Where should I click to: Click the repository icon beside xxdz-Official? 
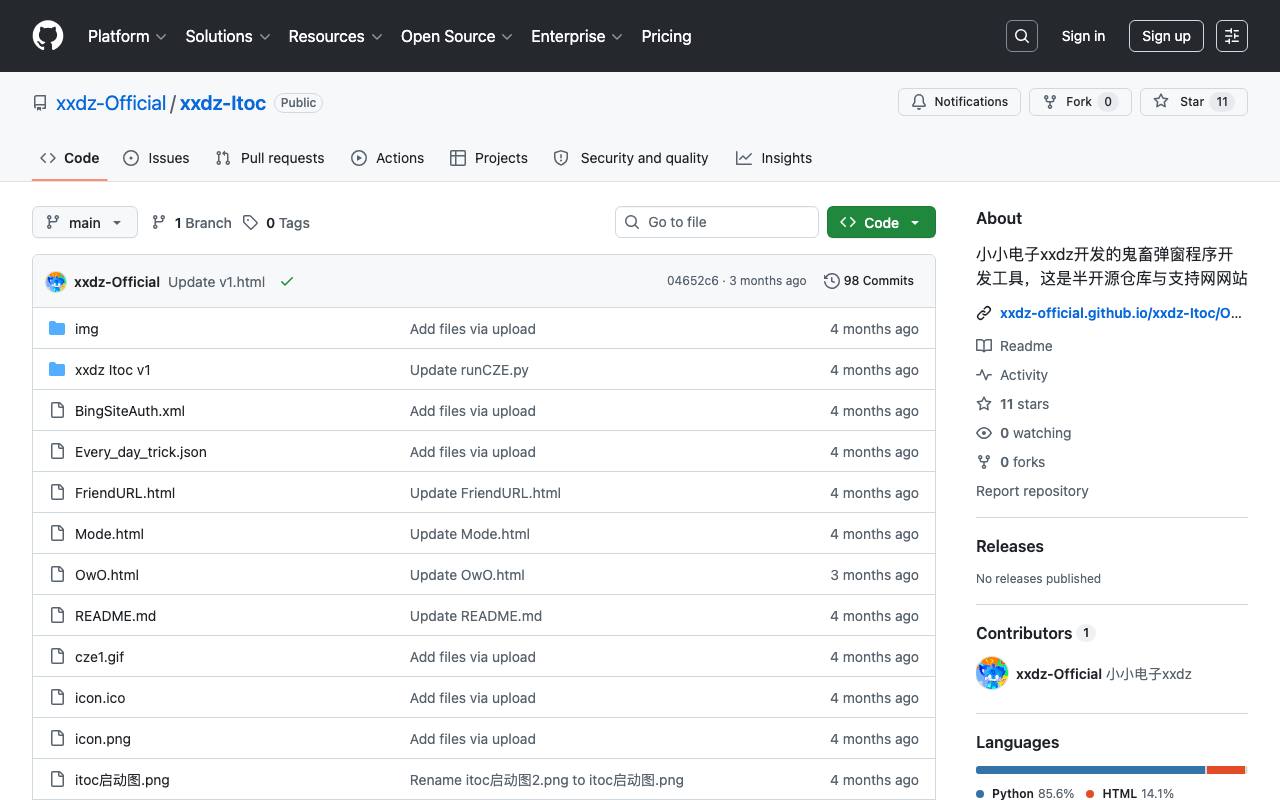(40, 103)
